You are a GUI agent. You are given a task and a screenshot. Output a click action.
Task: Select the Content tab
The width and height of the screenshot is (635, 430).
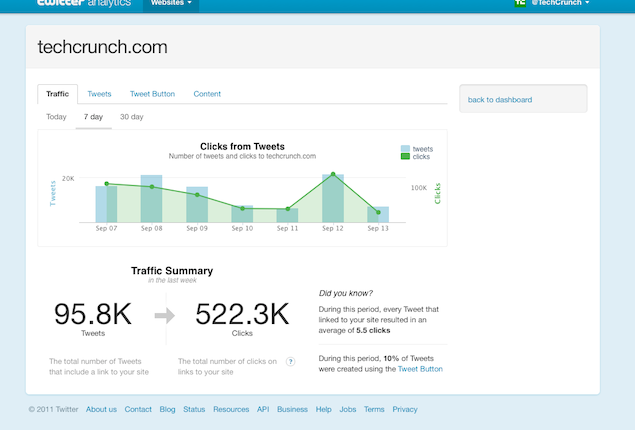tap(207, 94)
